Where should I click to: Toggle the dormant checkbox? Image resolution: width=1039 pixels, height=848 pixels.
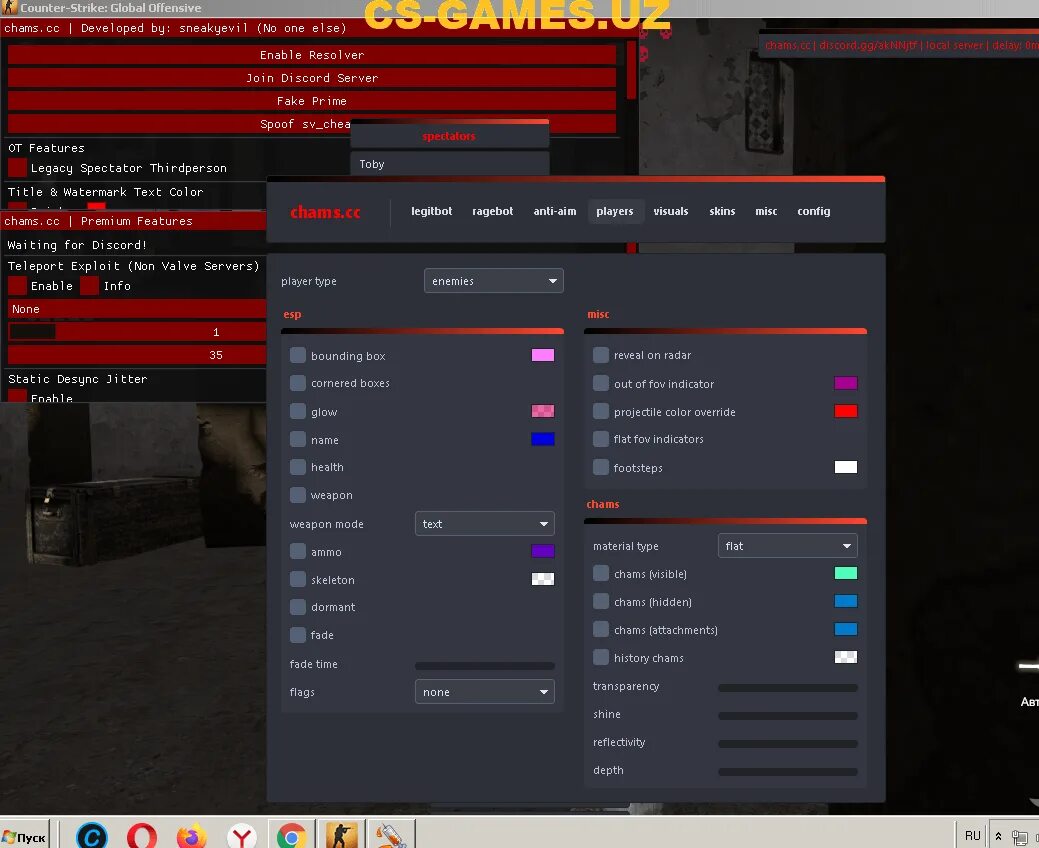point(298,607)
